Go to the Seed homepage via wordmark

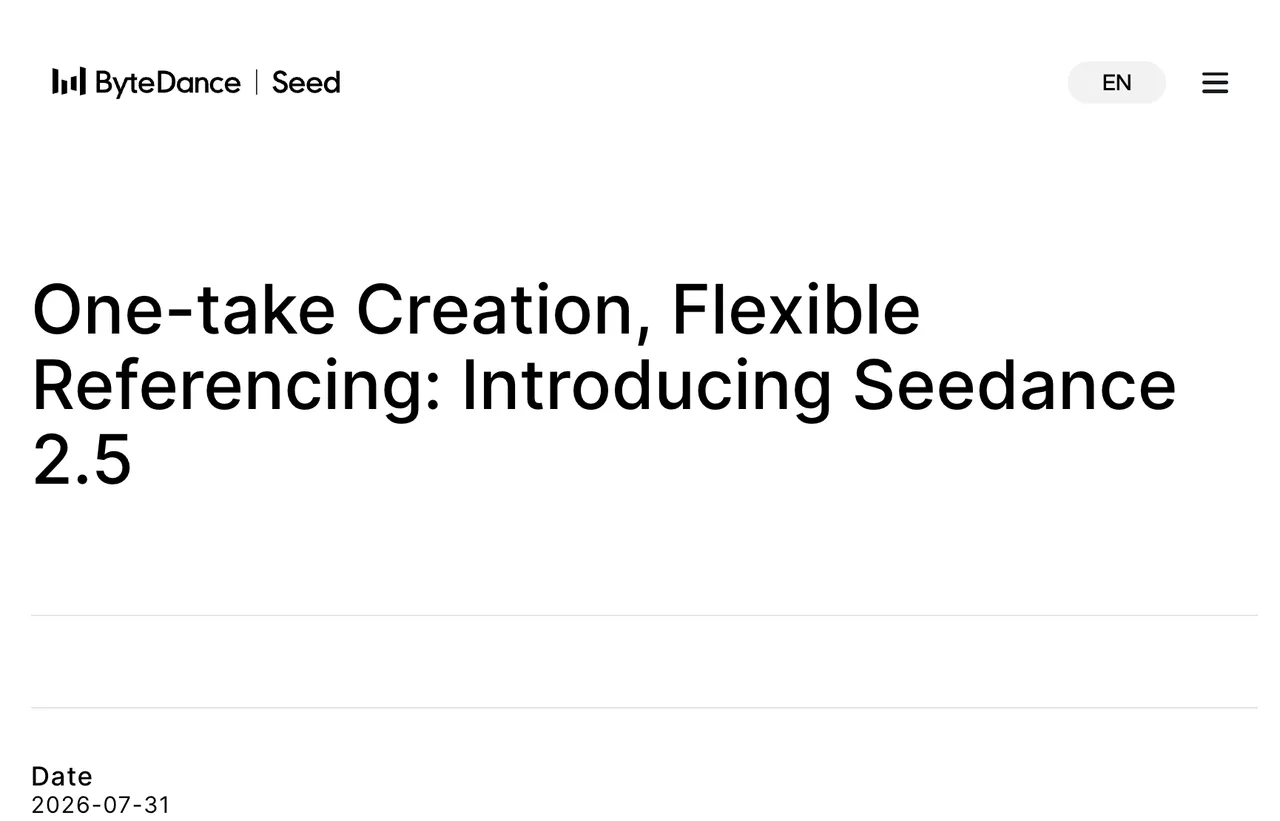(306, 83)
